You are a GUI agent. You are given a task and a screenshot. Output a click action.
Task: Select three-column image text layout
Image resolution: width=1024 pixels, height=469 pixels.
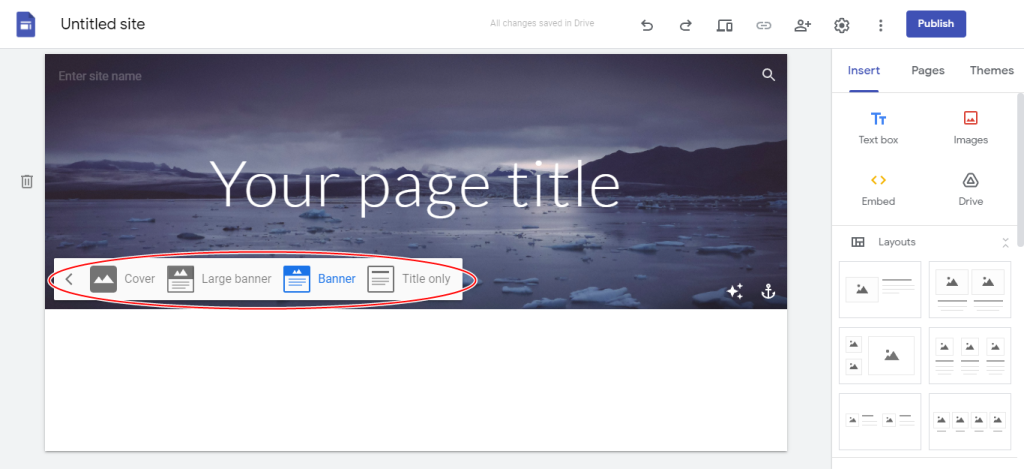pyautogui.click(x=970, y=355)
